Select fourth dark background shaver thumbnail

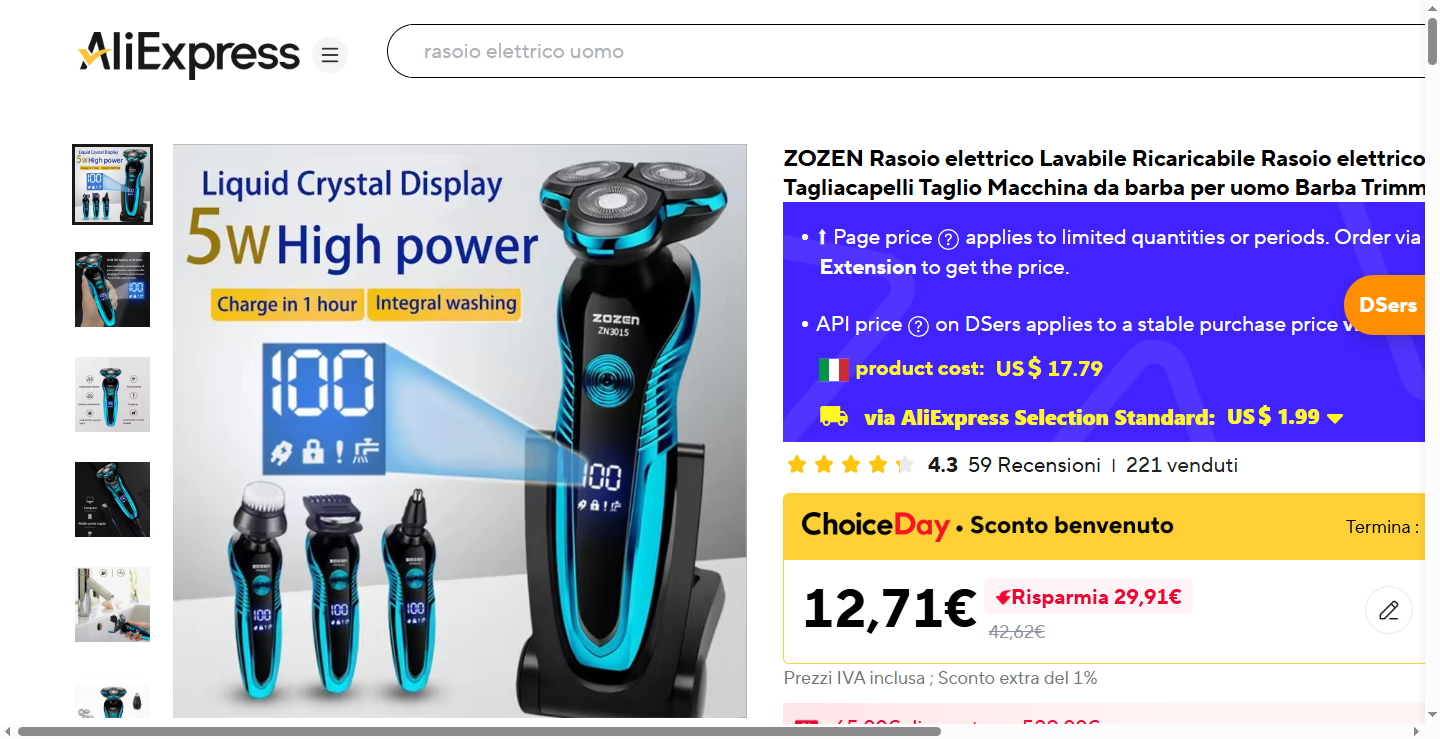coord(112,499)
